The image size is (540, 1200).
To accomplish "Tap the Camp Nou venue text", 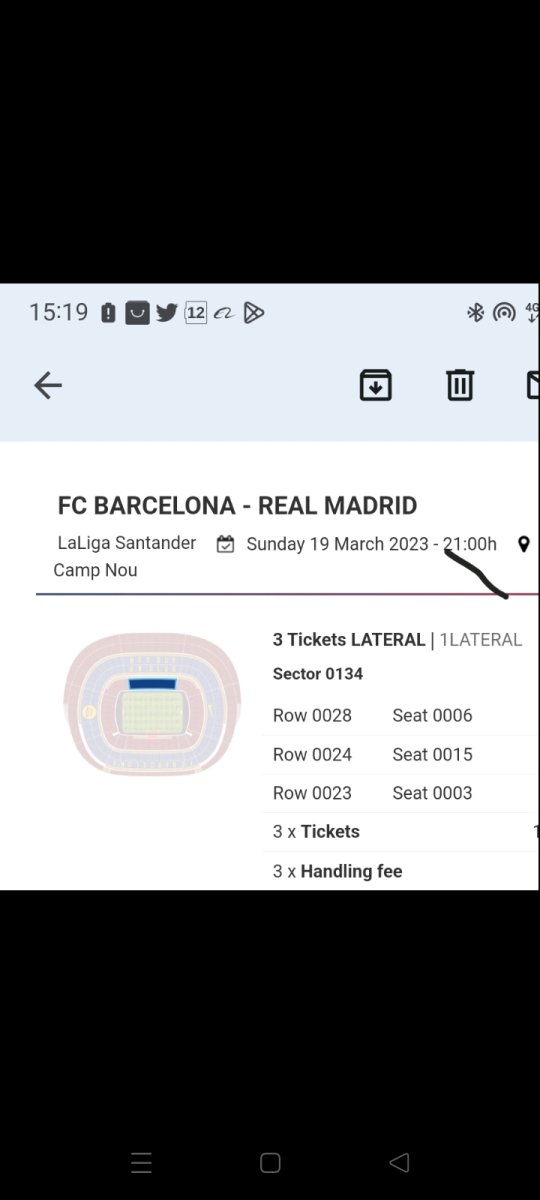I will click(x=95, y=570).
